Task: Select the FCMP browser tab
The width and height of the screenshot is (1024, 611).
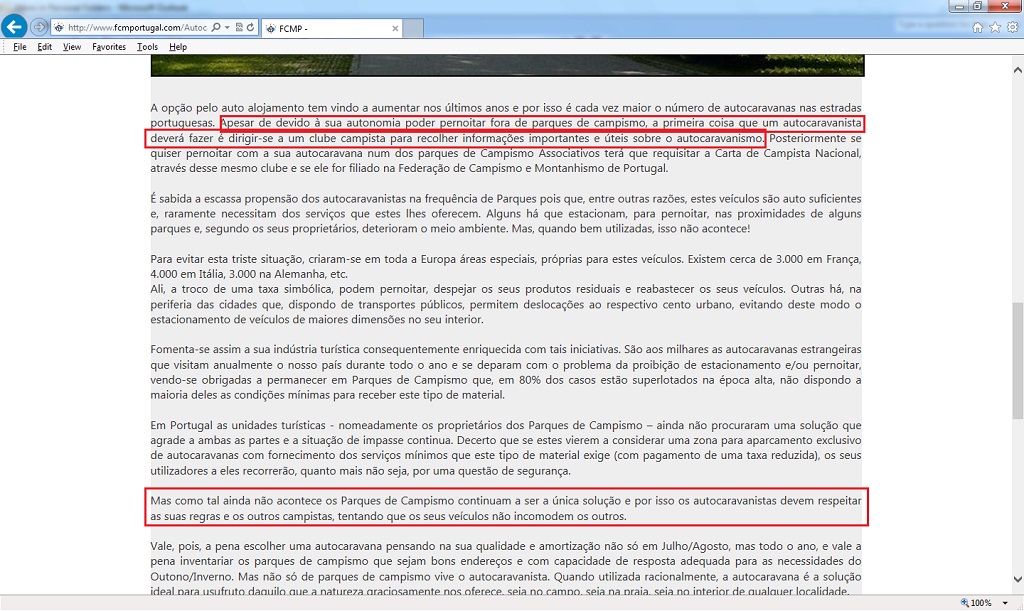Action: [331, 28]
